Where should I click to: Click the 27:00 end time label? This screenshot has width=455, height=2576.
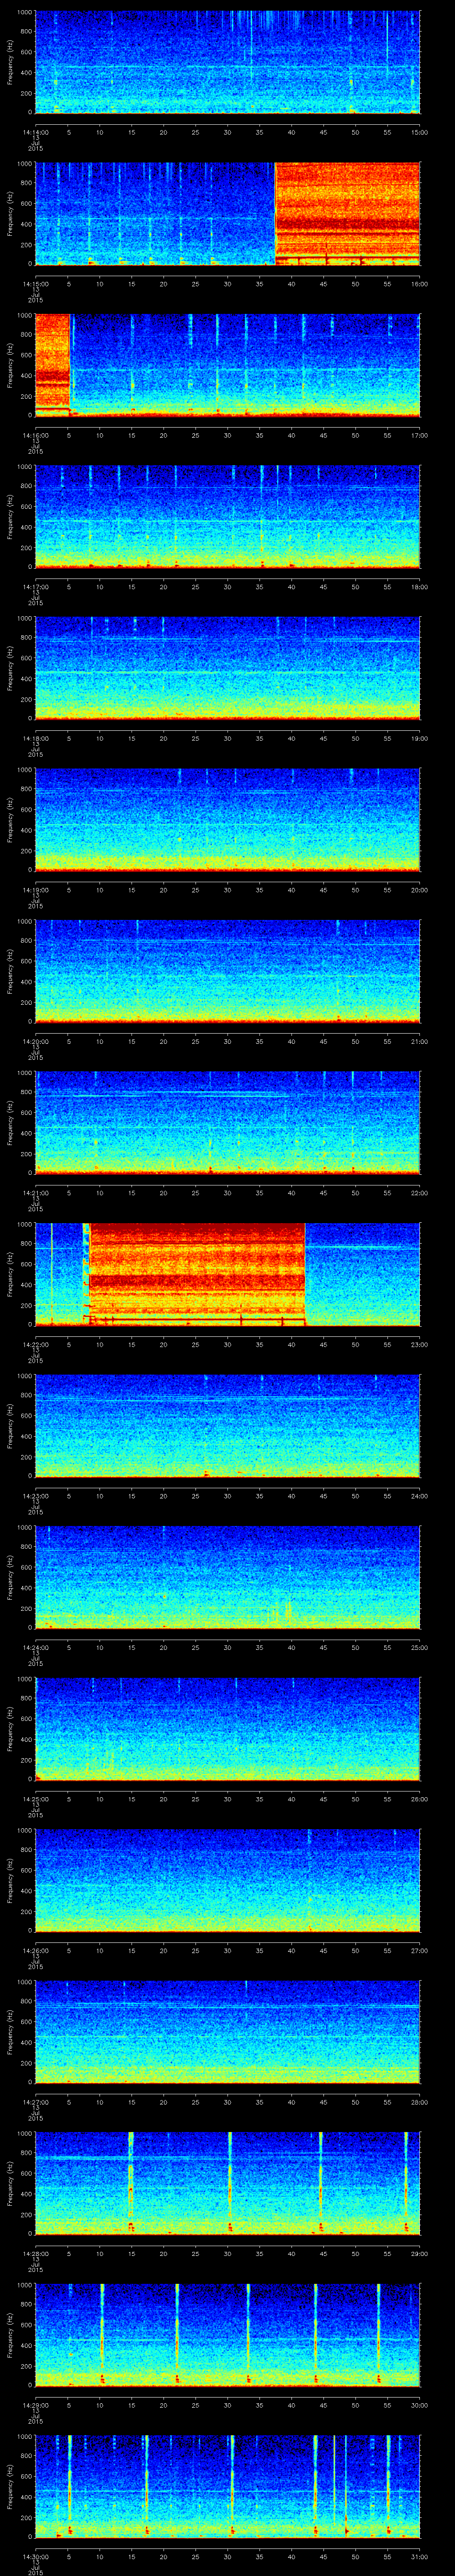tap(420, 1950)
